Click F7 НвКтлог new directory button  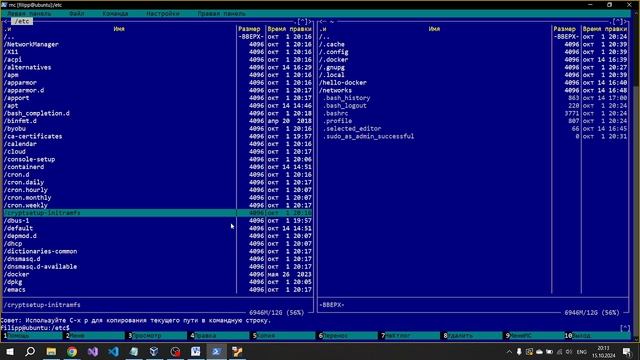[x=411, y=336]
